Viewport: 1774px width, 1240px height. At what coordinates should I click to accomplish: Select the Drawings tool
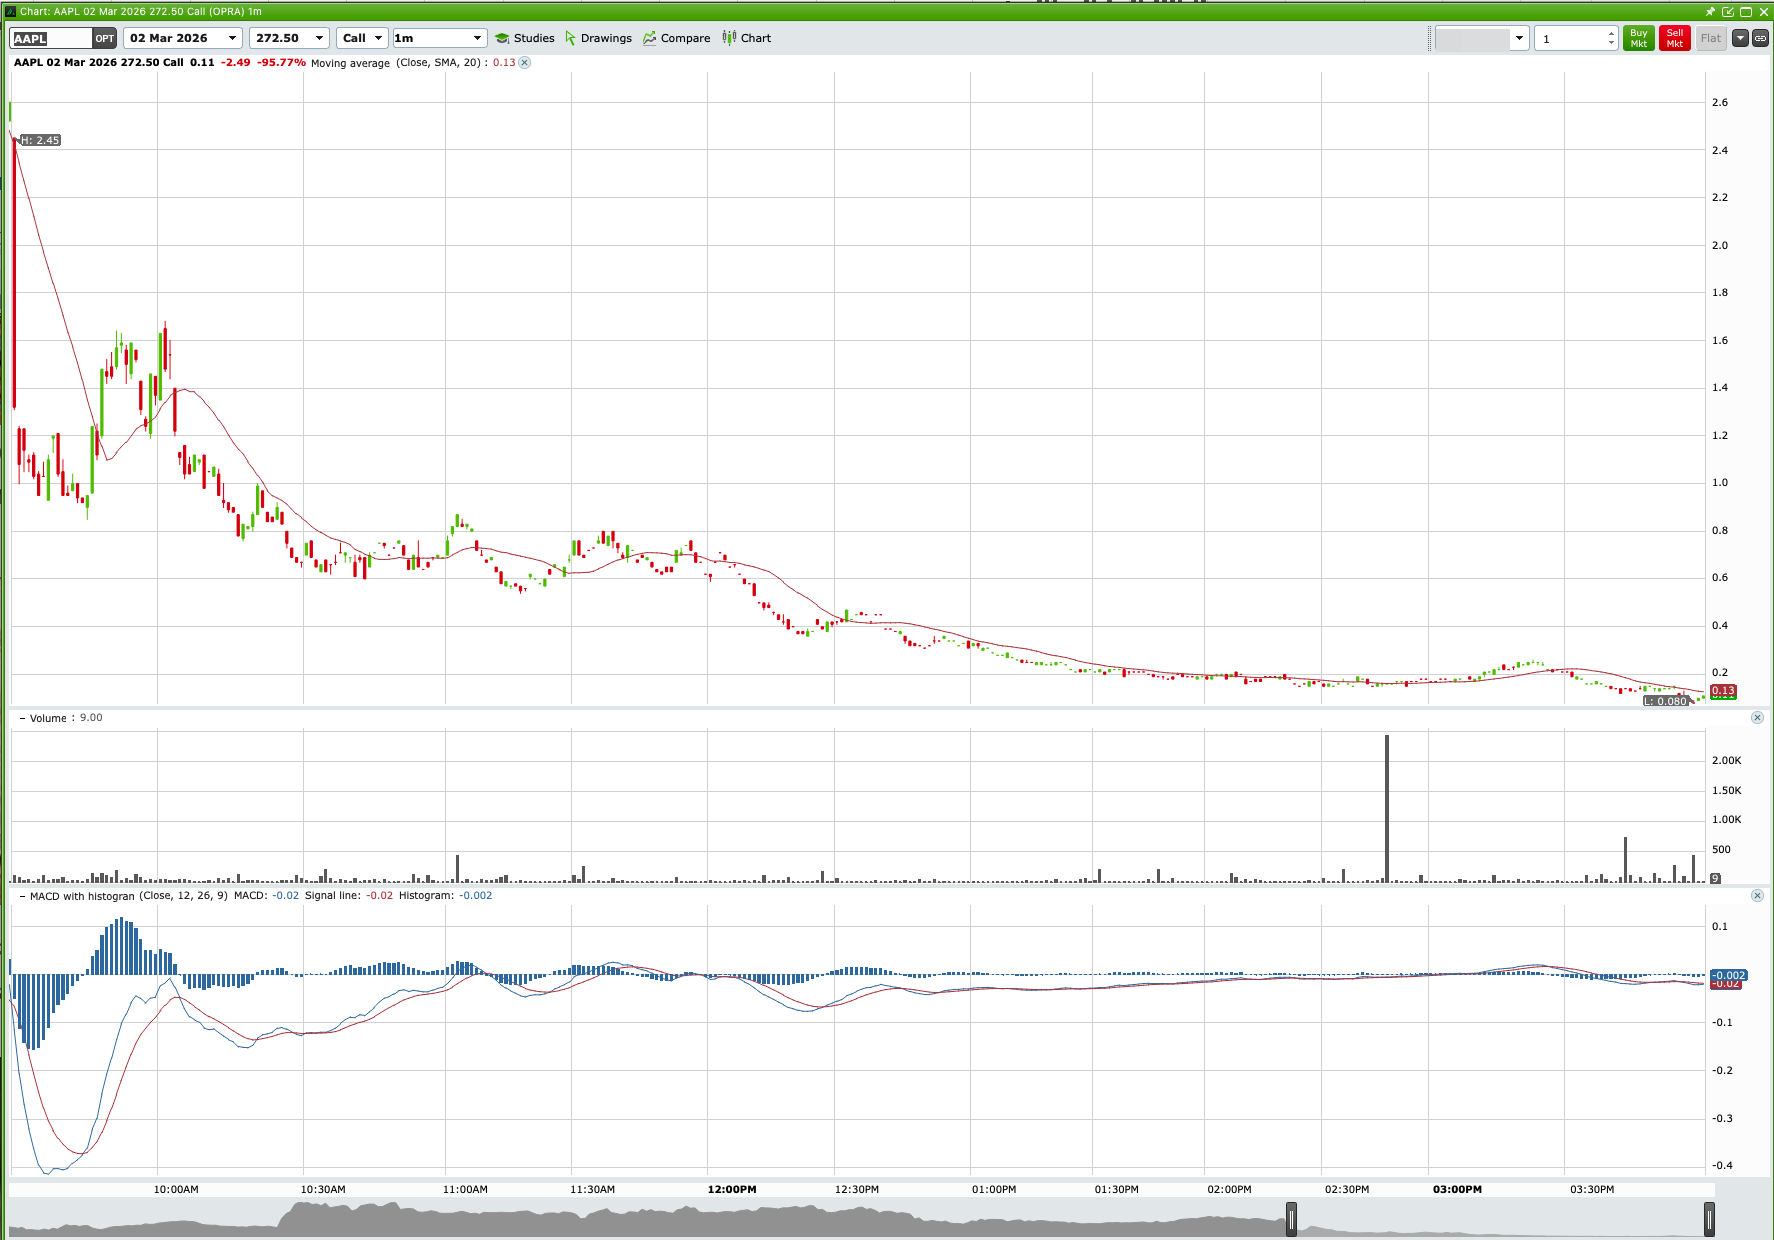[x=598, y=38]
